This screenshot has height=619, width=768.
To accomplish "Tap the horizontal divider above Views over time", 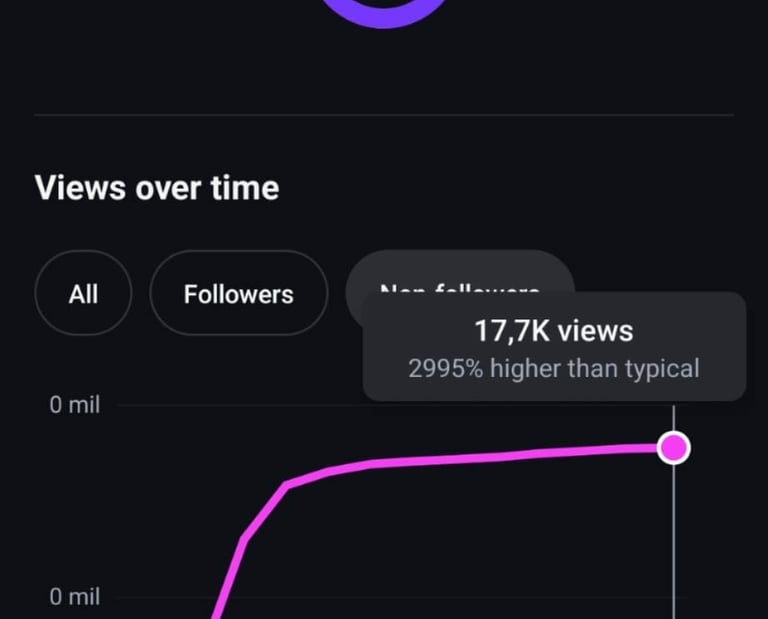I will pos(384,115).
